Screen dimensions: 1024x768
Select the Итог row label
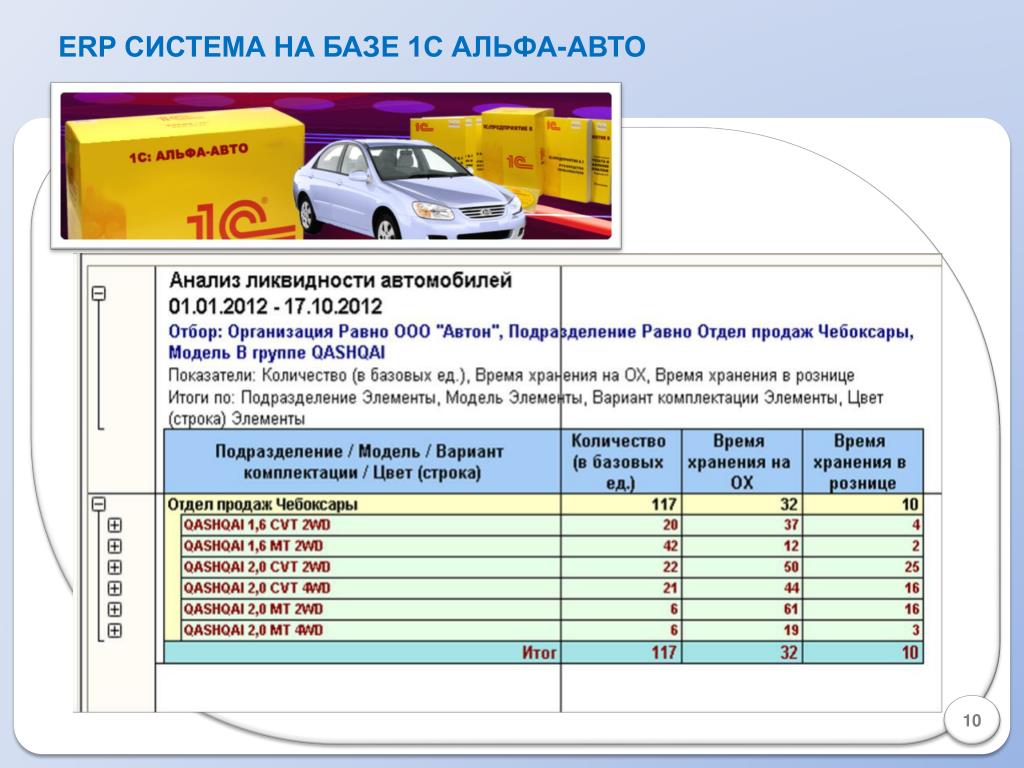(x=539, y=652)
